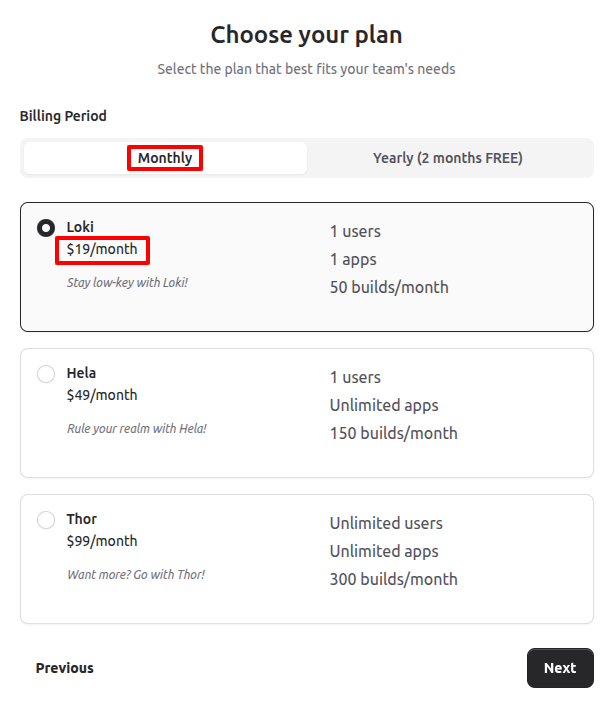Select the Loki plan radio button
615x708 pixels.
(46, 228)
